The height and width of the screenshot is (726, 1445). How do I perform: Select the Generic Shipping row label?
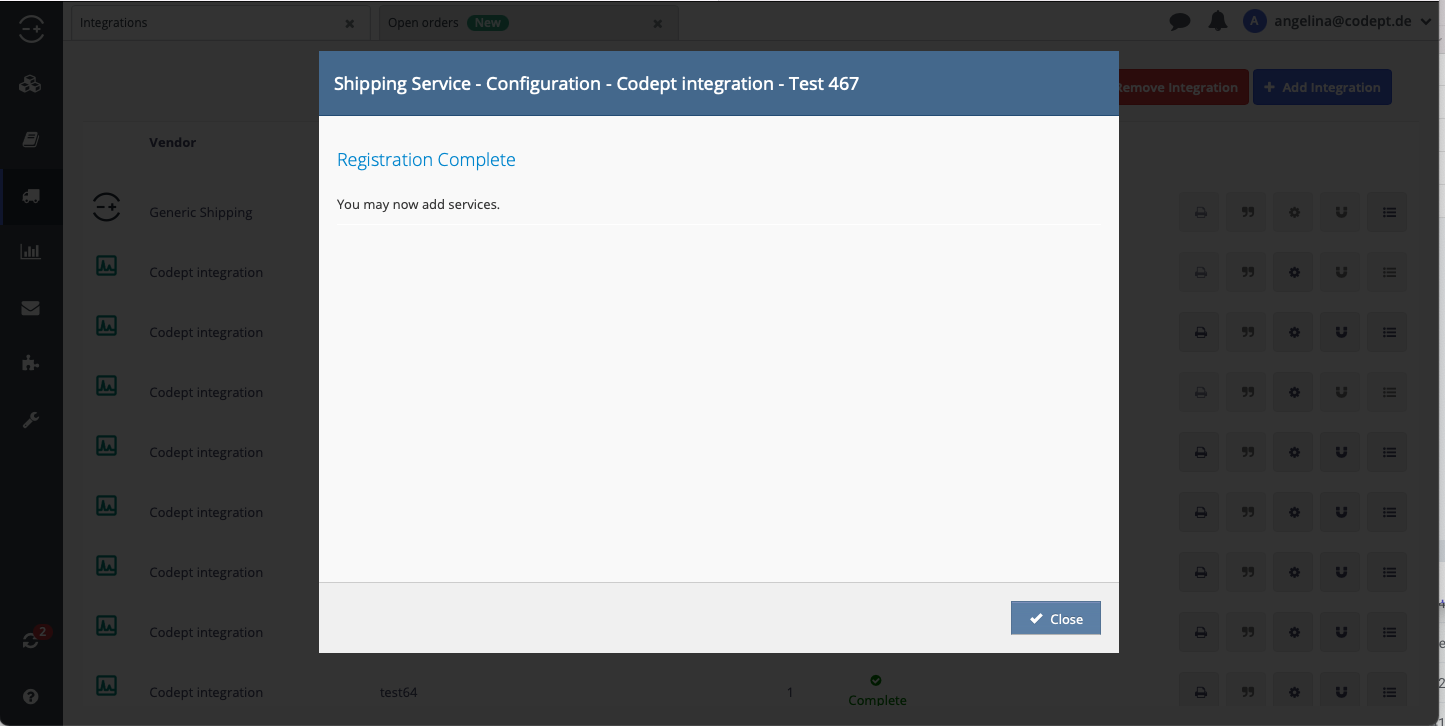tap(201, 212)
